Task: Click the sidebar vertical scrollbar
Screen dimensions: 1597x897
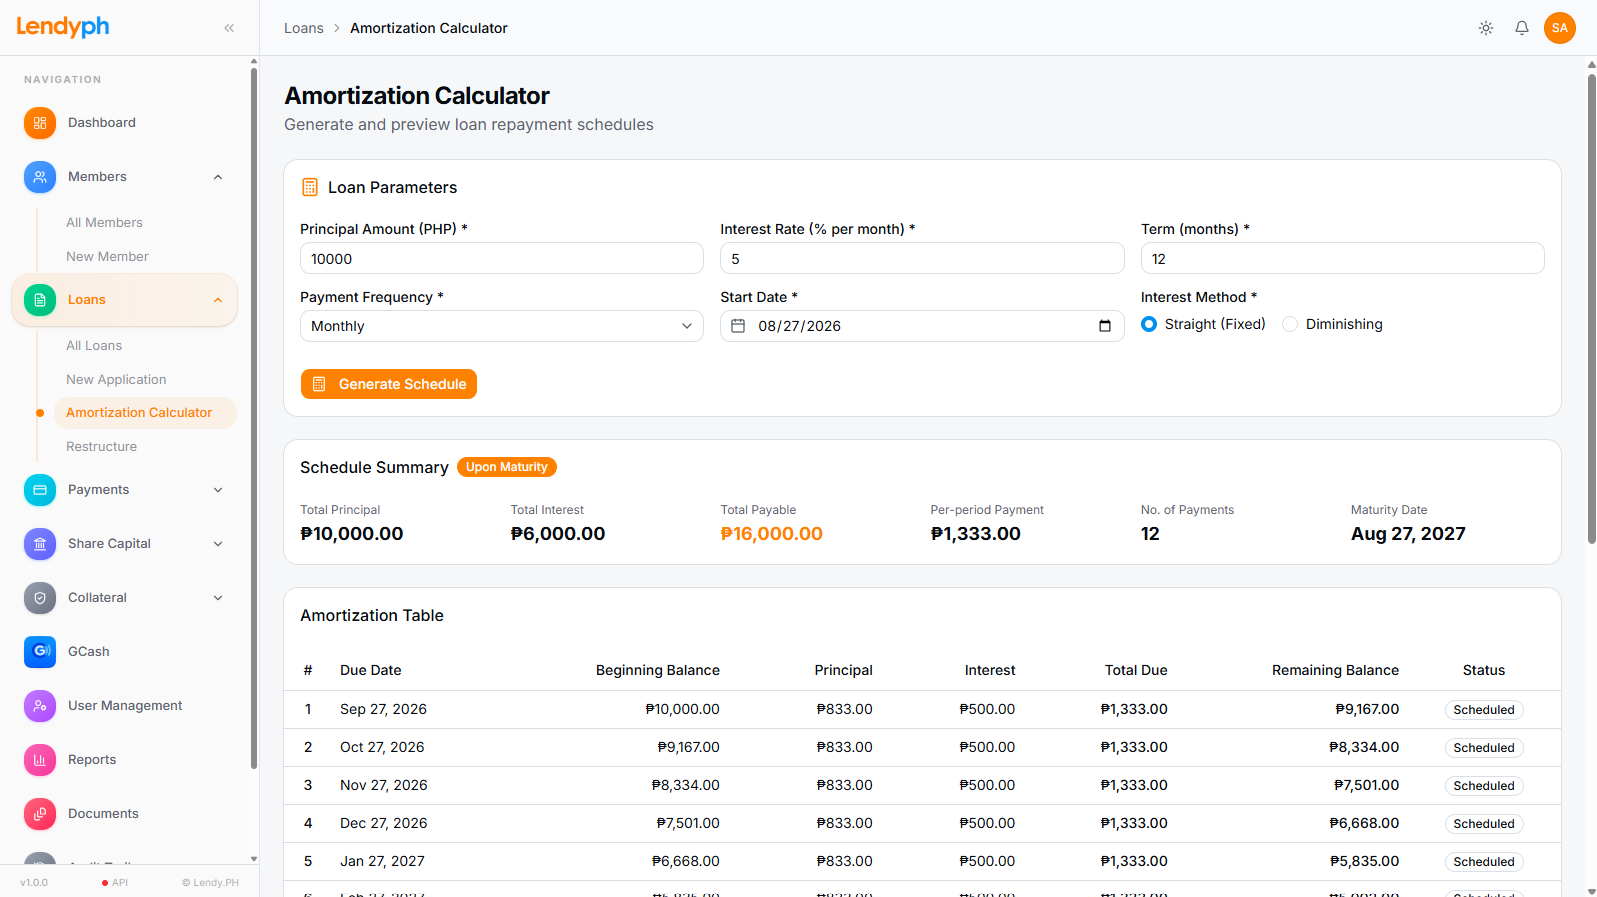Action: (x=254, y=418)
